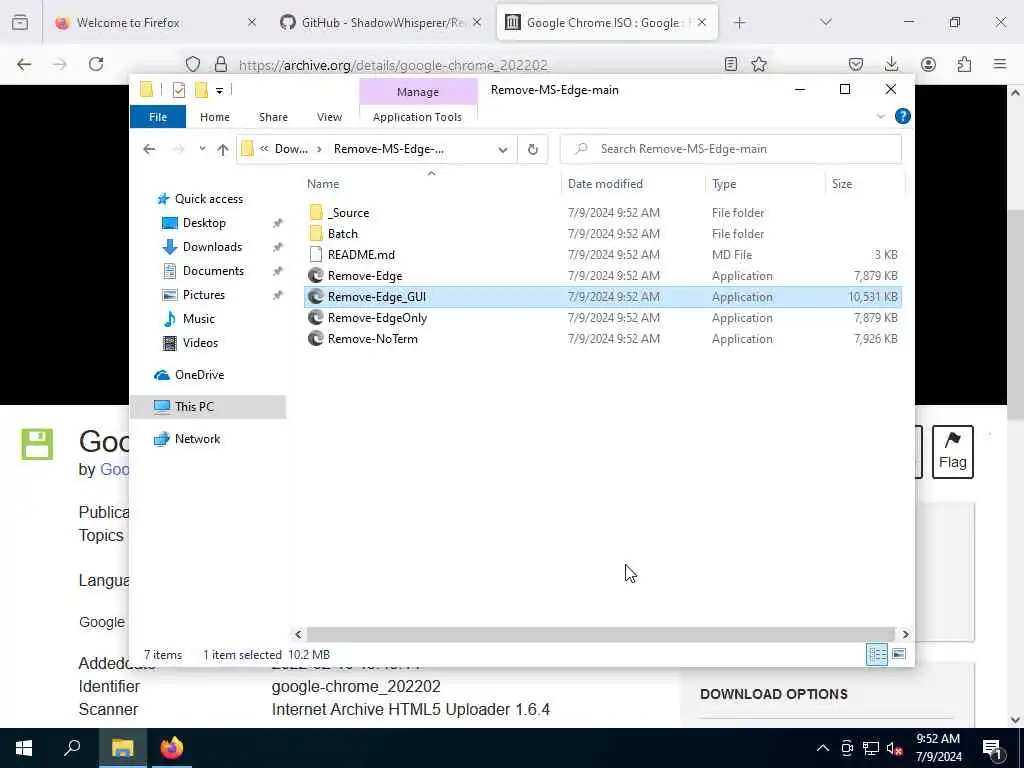Open the Windows Start menu
This screenshot has width=1024, height=768.
click(24, 748)
